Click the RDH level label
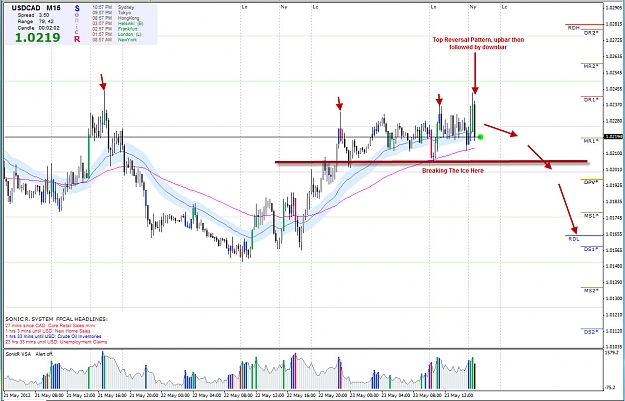The height and width of the screenshot is (401, 625). point(574,28)
